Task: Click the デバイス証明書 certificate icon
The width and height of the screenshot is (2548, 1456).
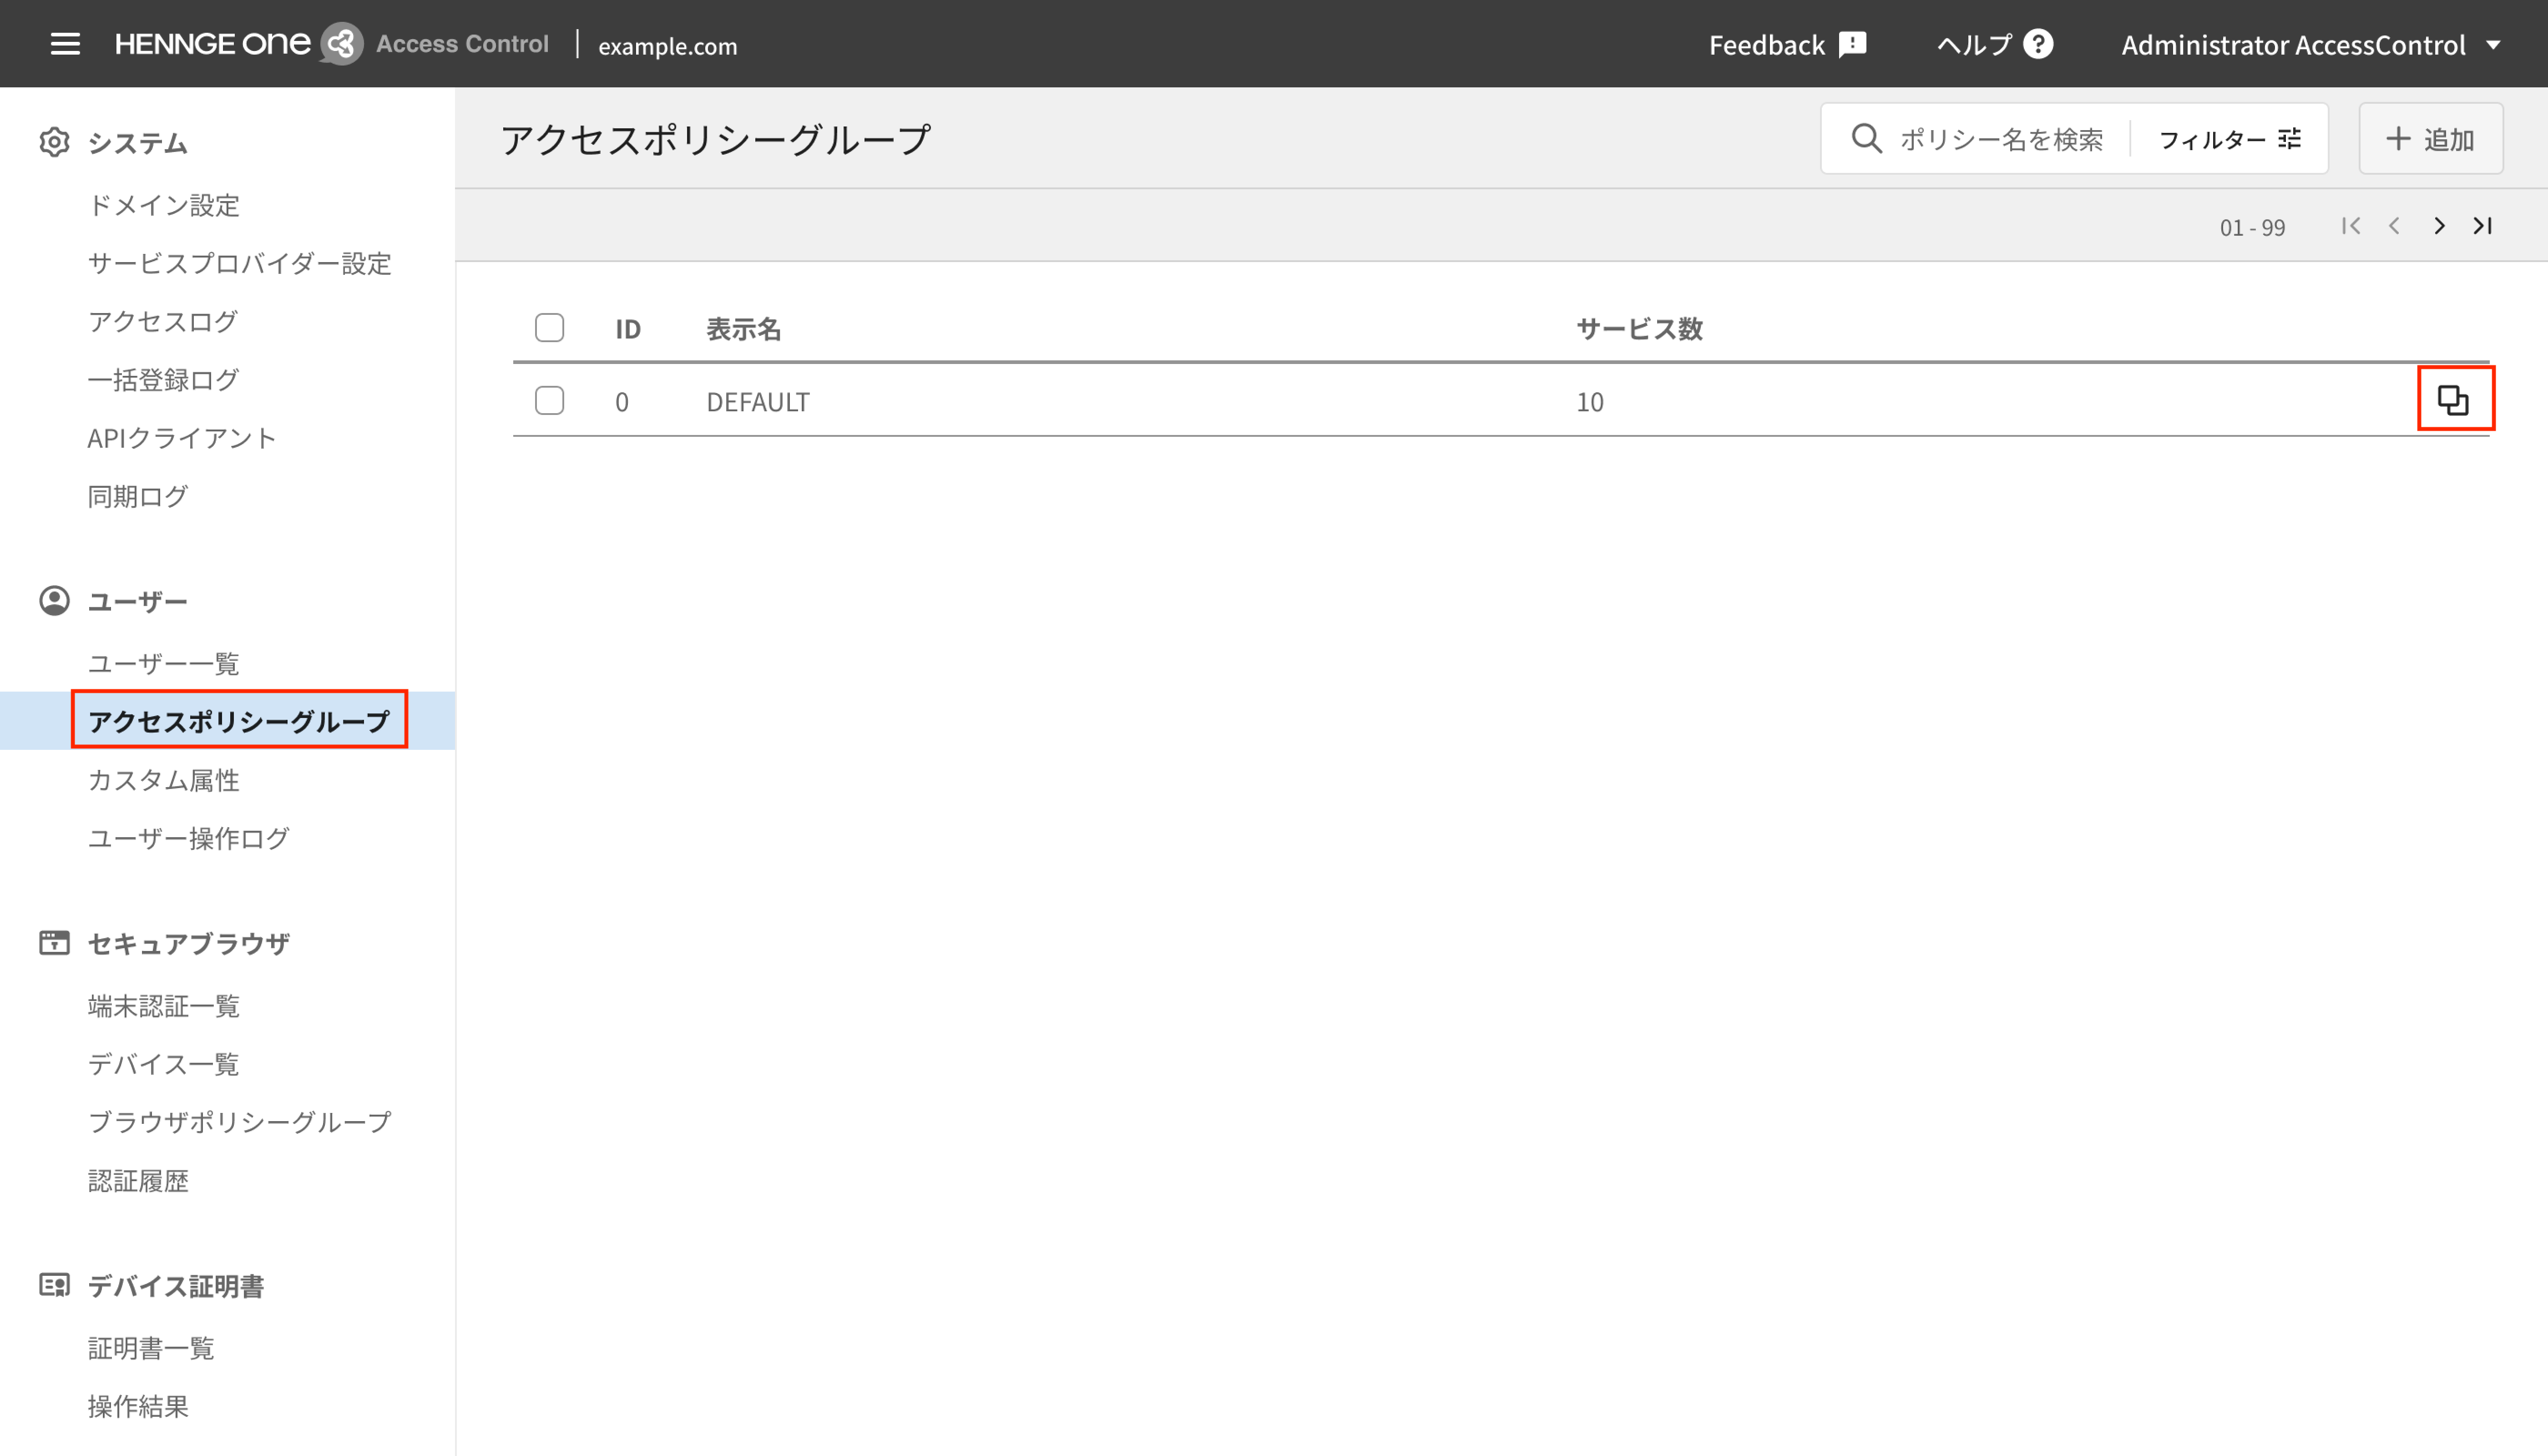Action: (54, 1285)
